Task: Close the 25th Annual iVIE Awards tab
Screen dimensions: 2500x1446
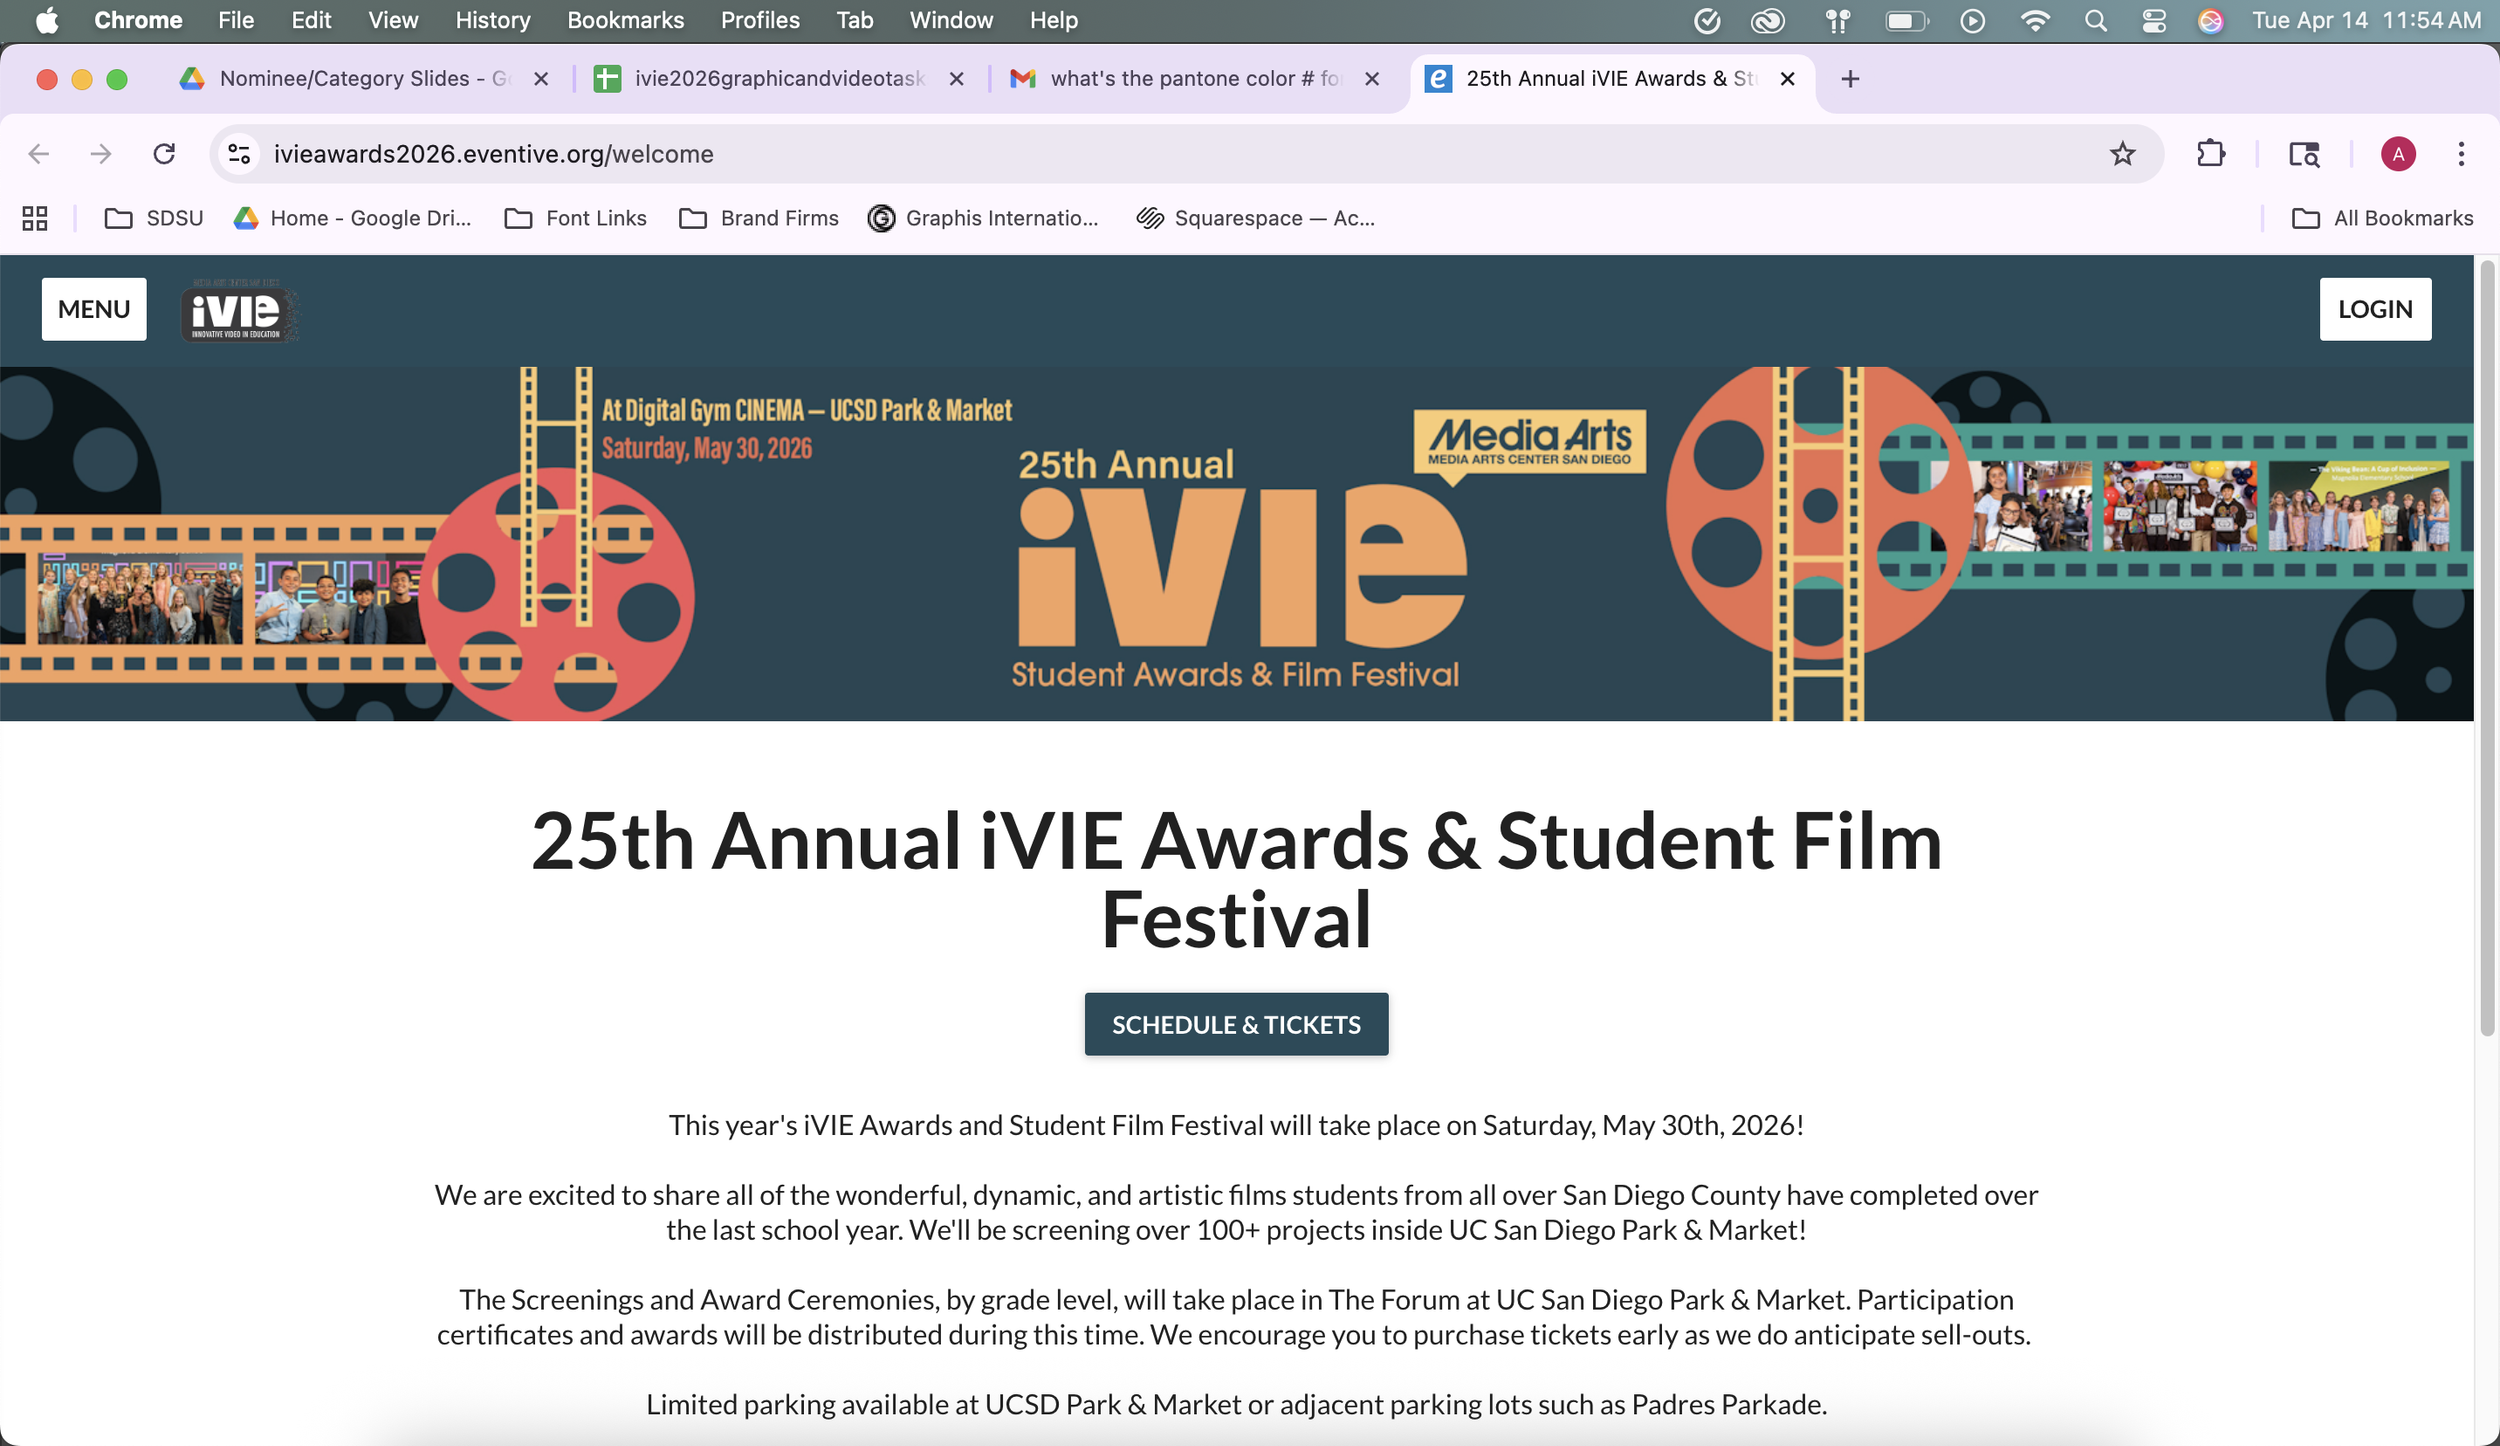Action: click(1788, 79)
